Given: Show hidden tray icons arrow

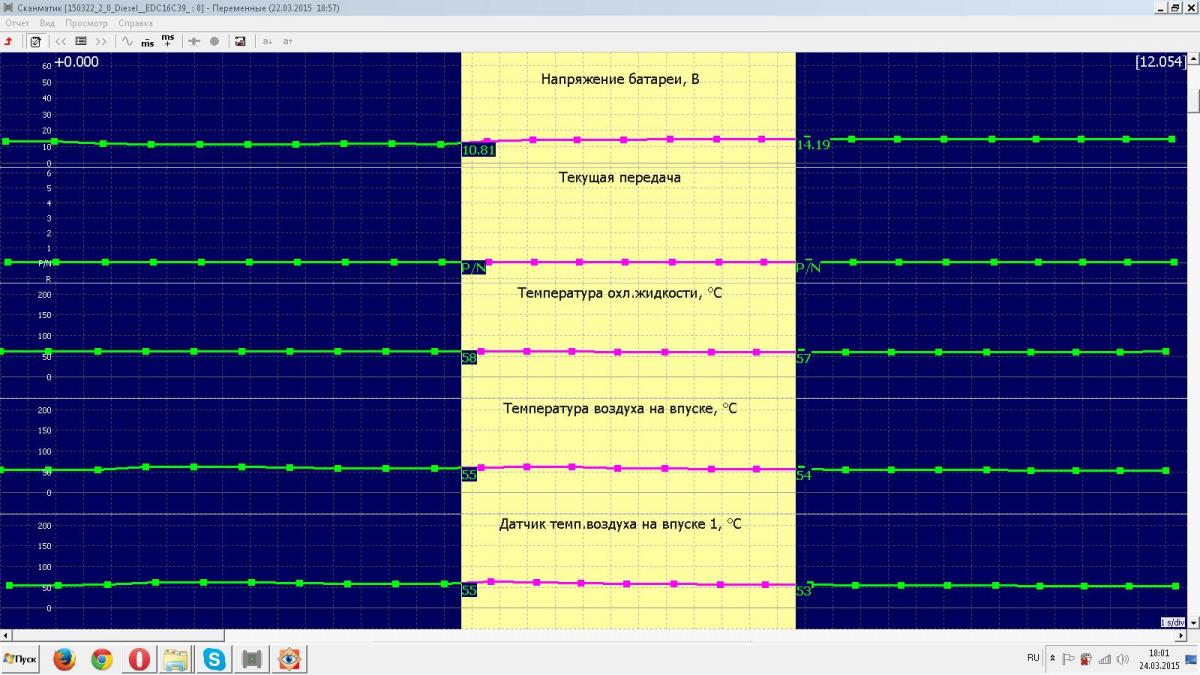Looking at the screenshot, I should [1052, 658].
